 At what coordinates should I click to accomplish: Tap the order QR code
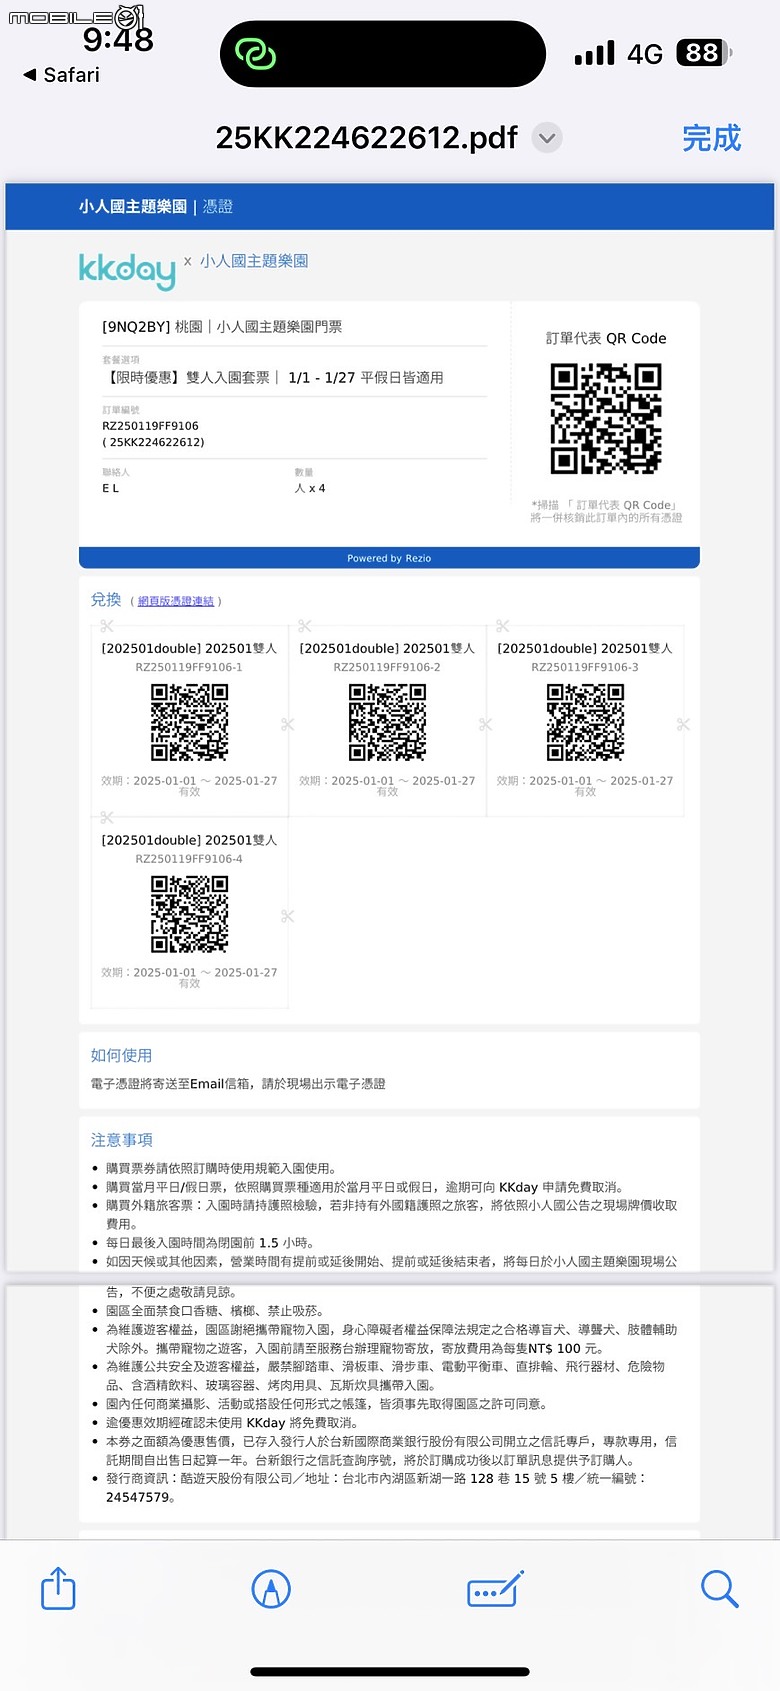tap(606, 418)
